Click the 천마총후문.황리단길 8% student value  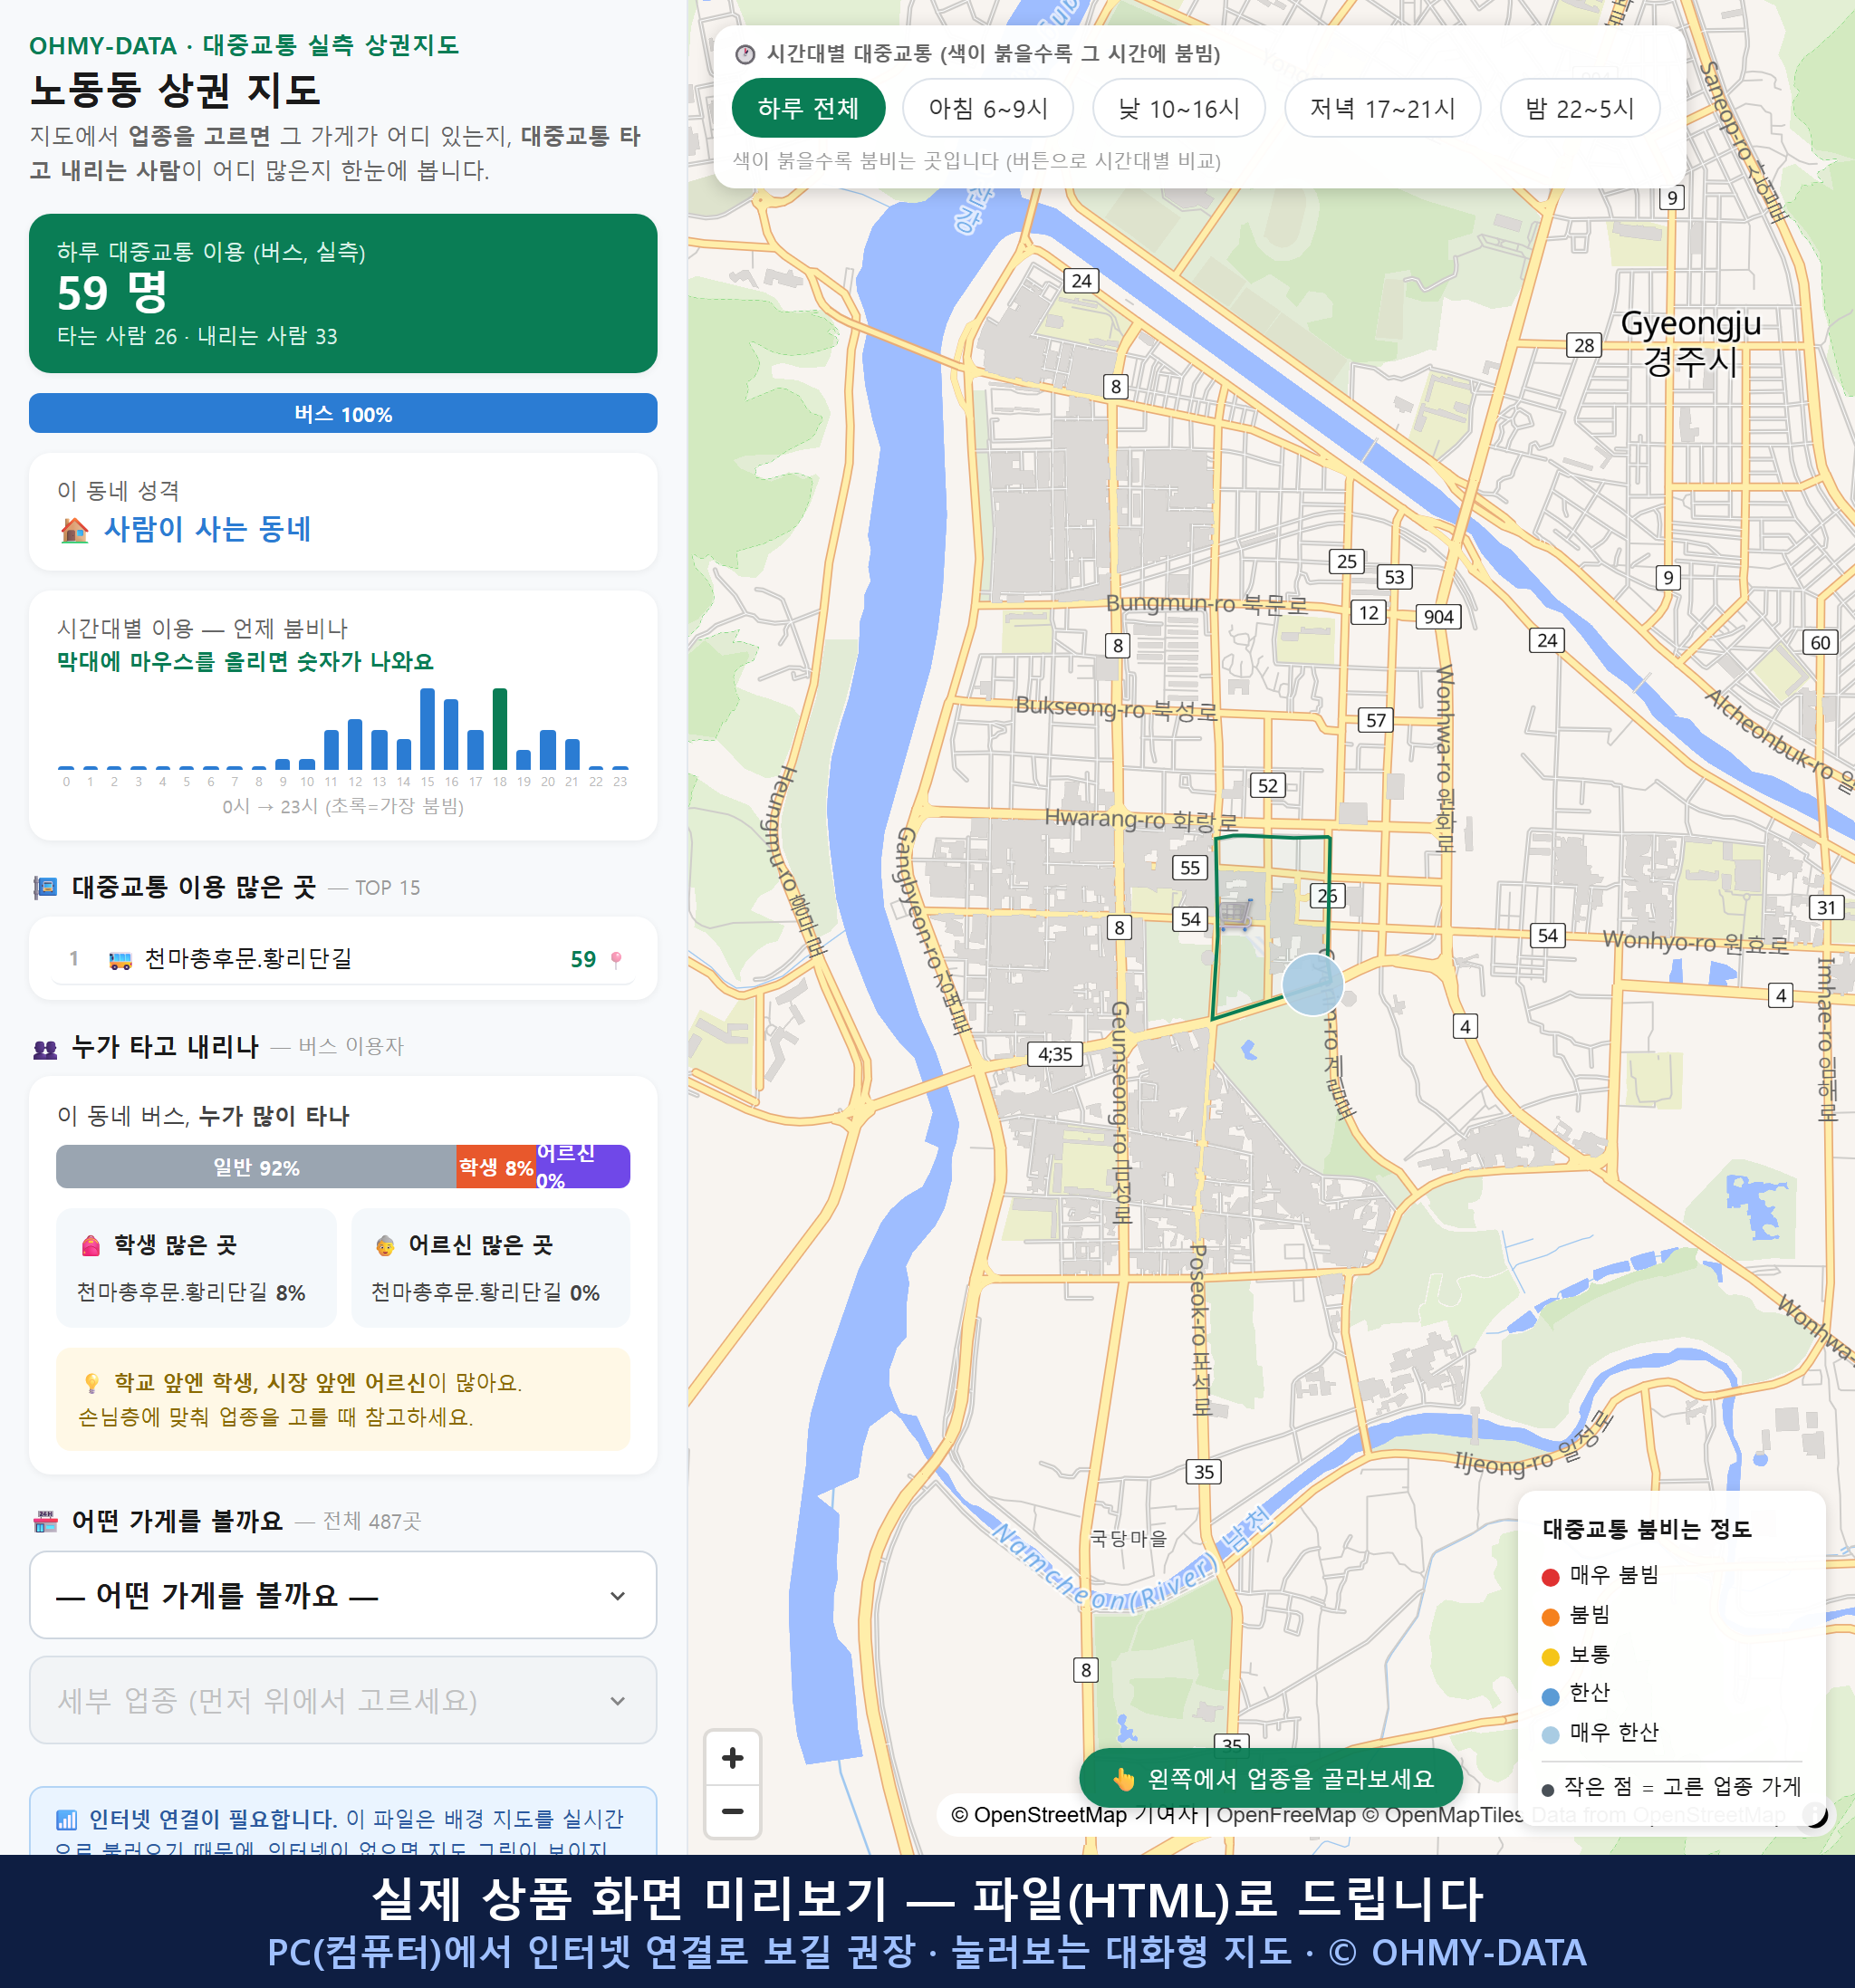191,1293
